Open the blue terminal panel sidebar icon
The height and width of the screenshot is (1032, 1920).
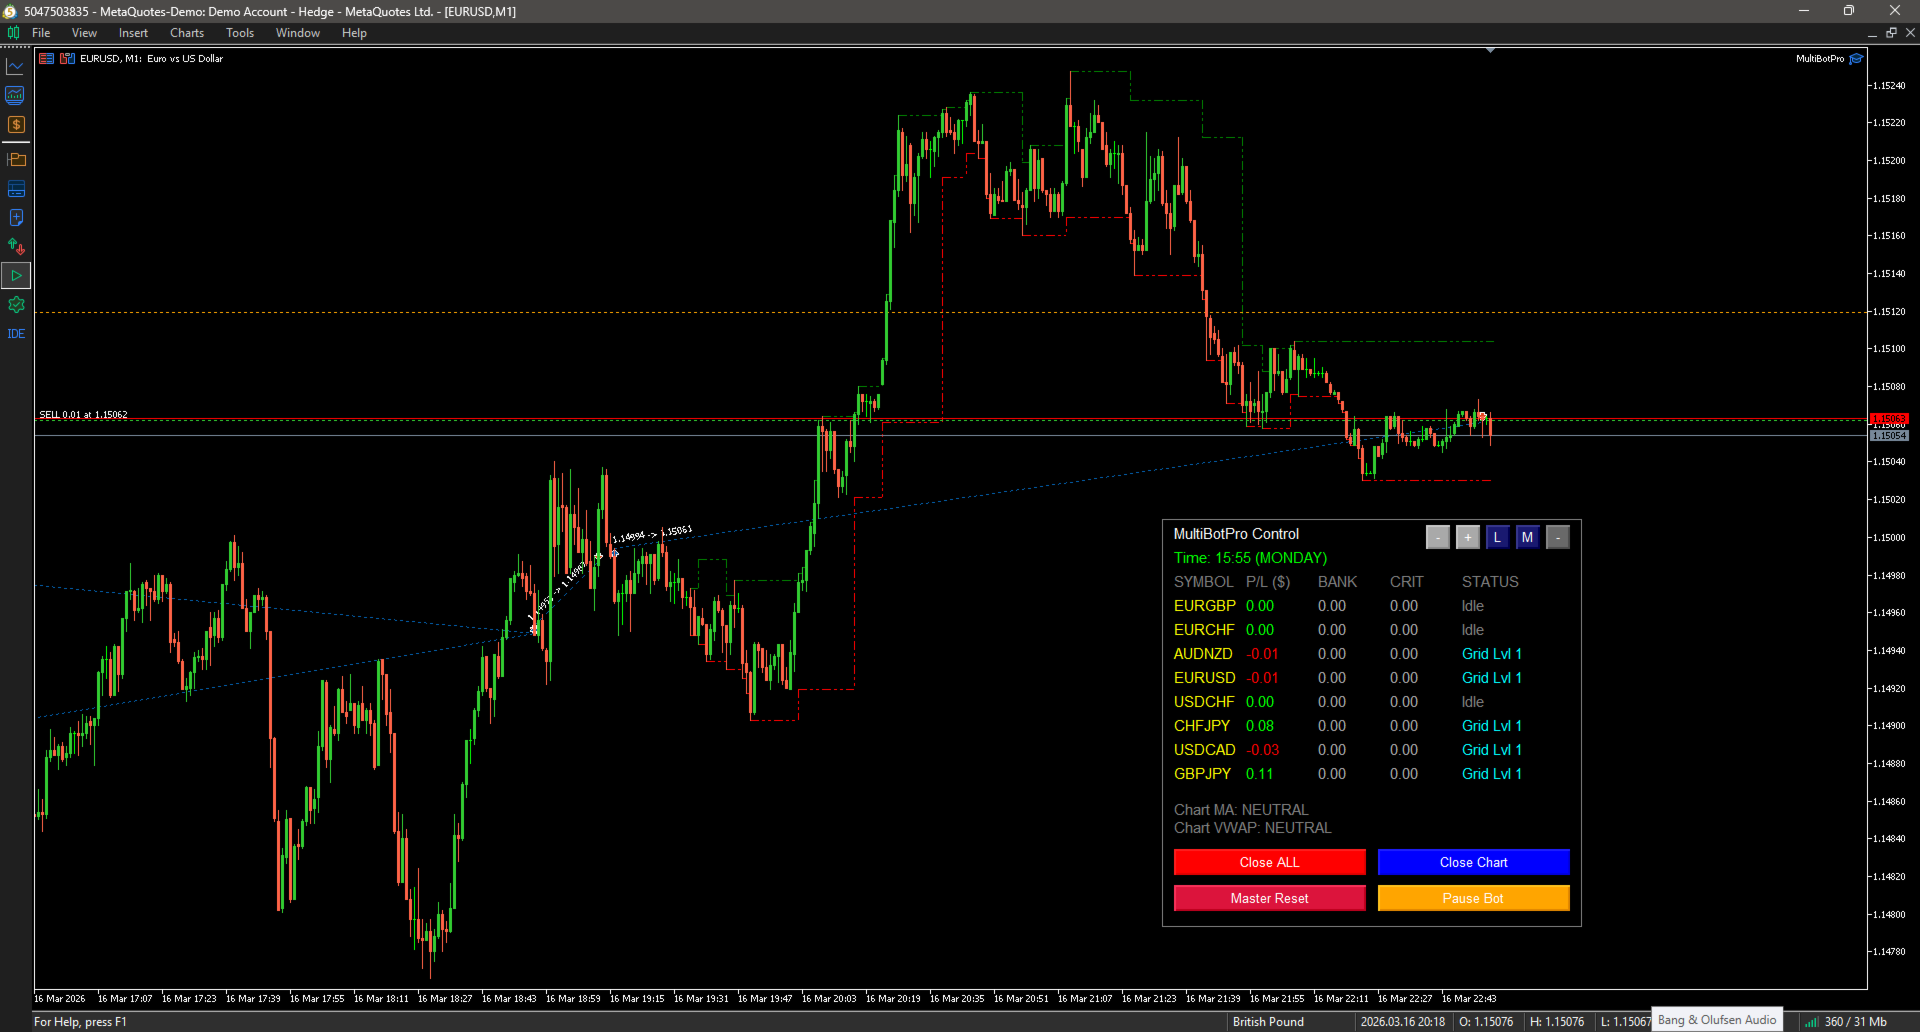pyautogui.click(x=16, y=189)
